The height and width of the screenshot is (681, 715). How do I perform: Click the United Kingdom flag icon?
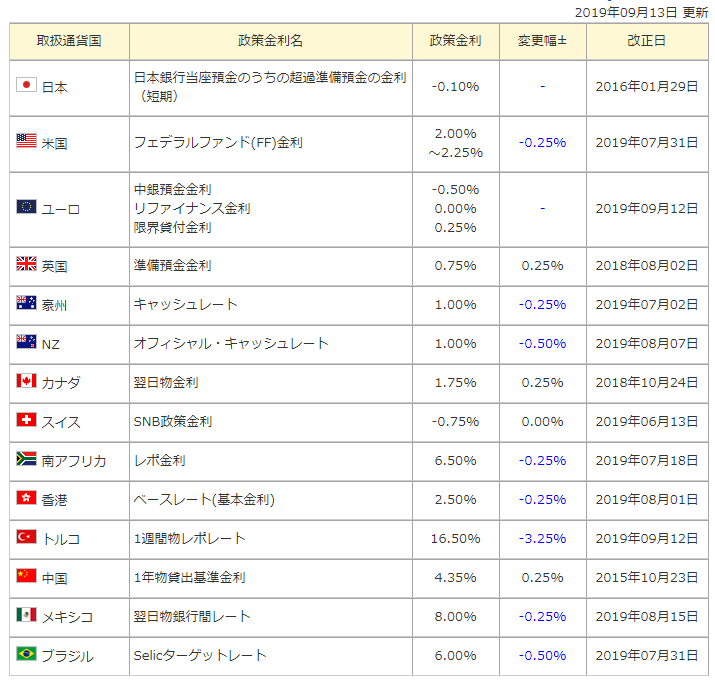[26, 264]
